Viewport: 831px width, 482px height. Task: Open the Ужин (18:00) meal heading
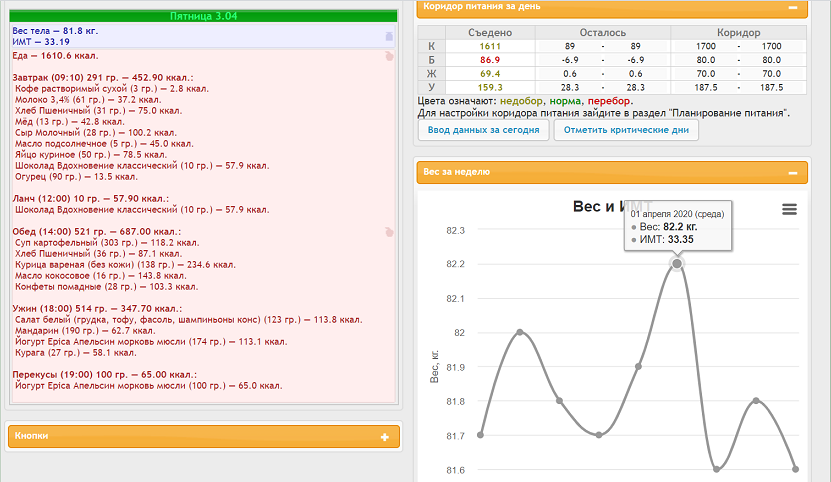[97, 309]
